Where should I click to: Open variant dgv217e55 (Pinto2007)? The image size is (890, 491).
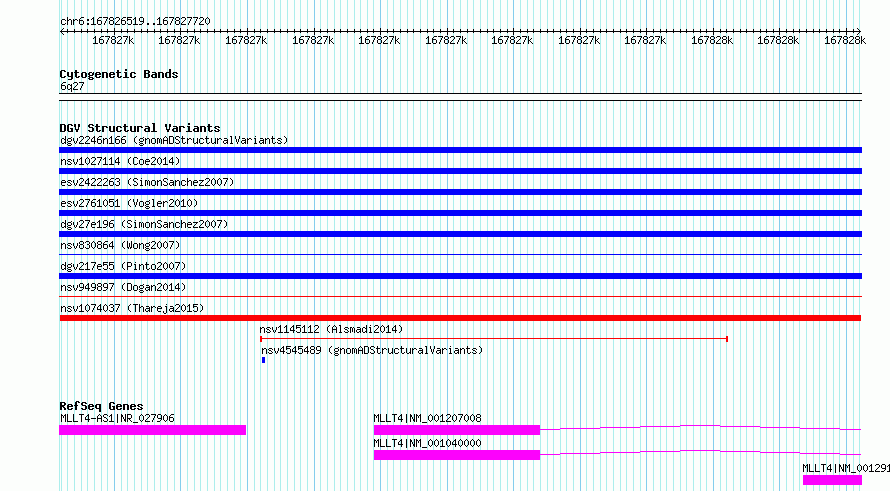coord(123,266)
